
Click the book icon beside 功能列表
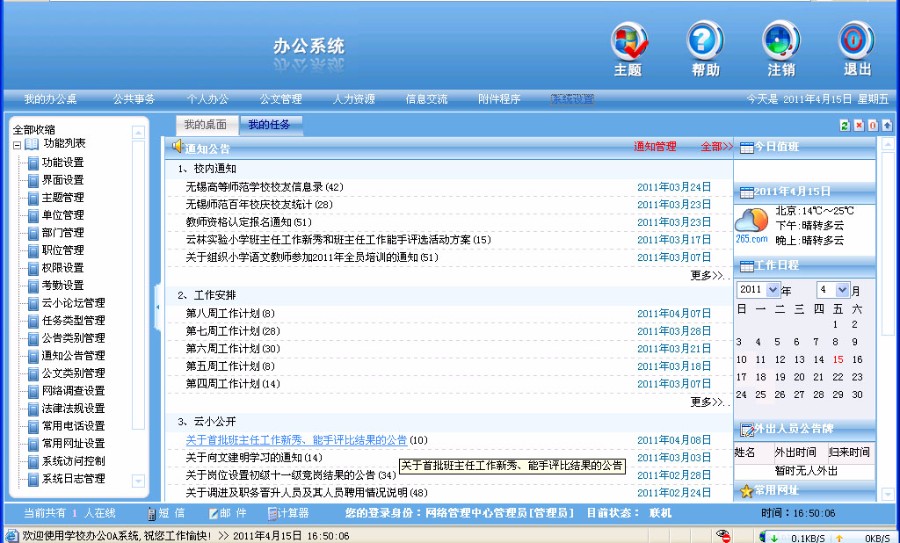(32, 144)
